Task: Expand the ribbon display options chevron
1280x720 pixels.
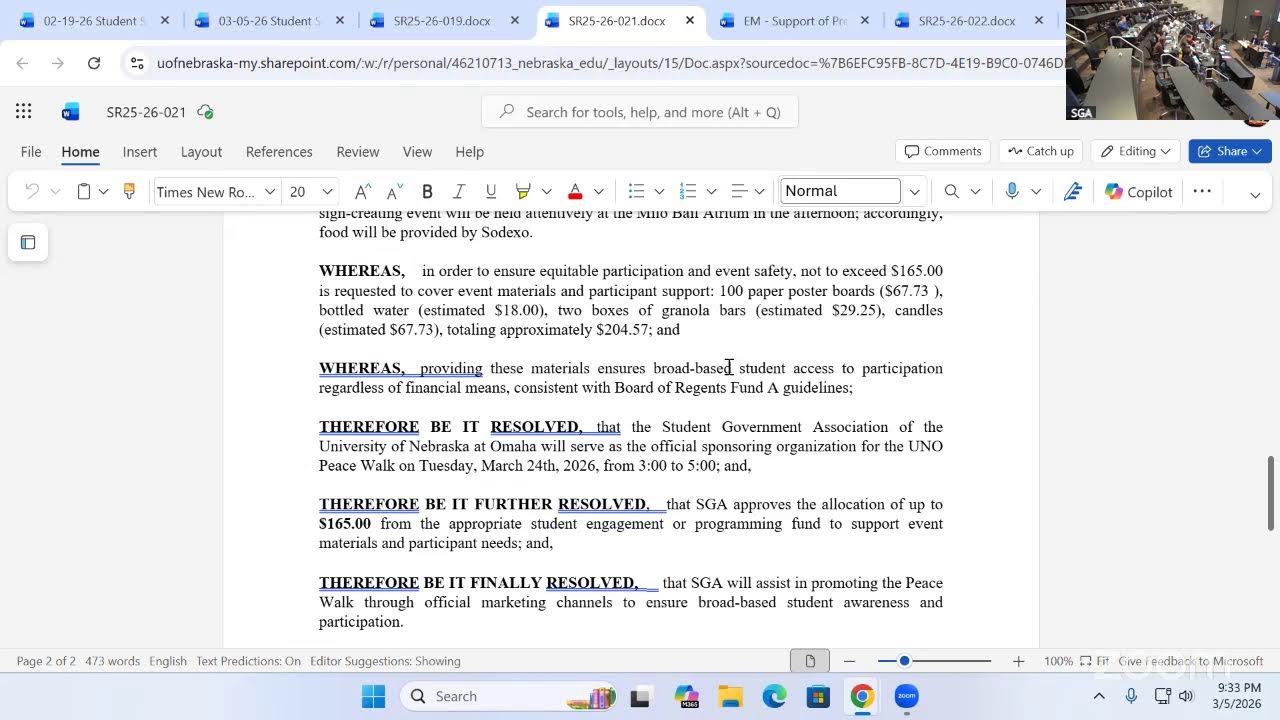Action: pos(1255,194)
